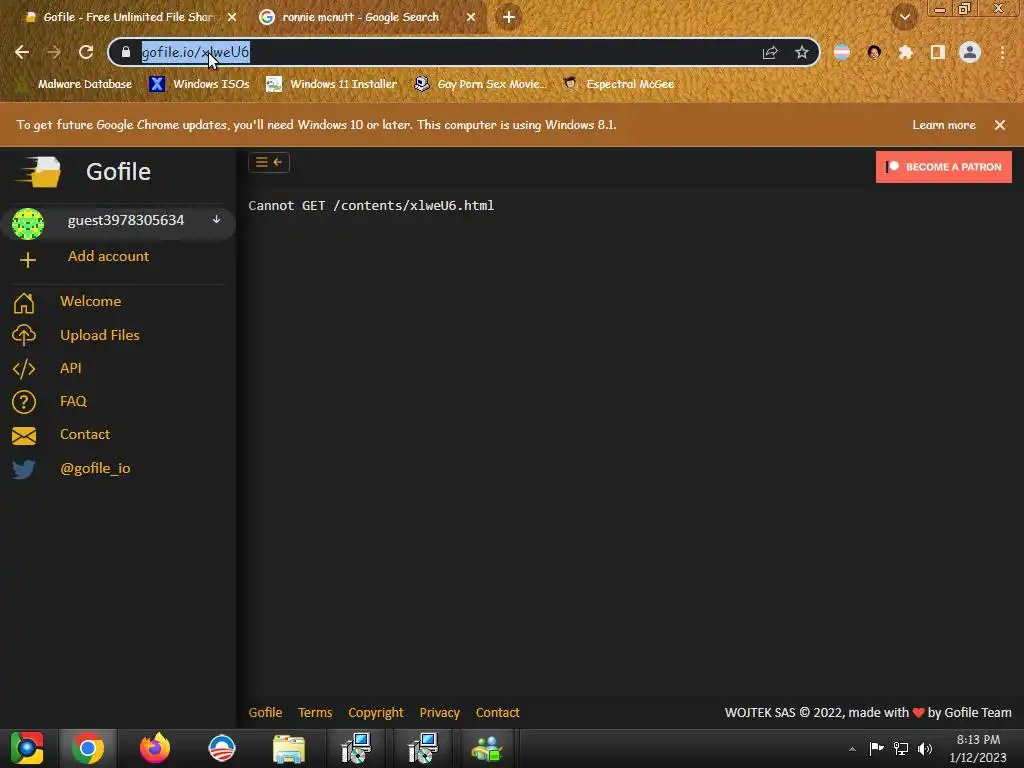This screenshot has width=1024, height=768.
Task: Click the plus icon beside Add account
Action: click(27, 260)
